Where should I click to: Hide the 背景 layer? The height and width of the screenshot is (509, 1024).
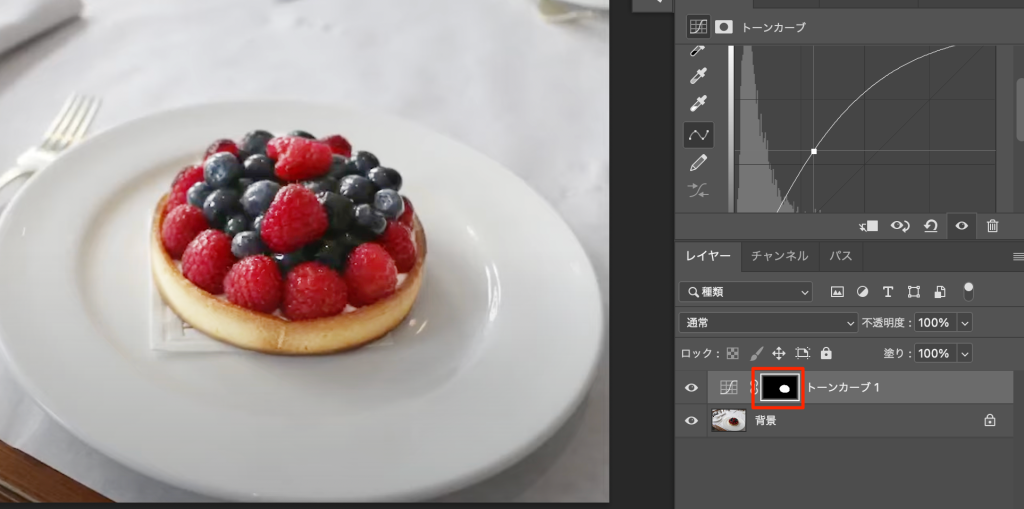691,421
